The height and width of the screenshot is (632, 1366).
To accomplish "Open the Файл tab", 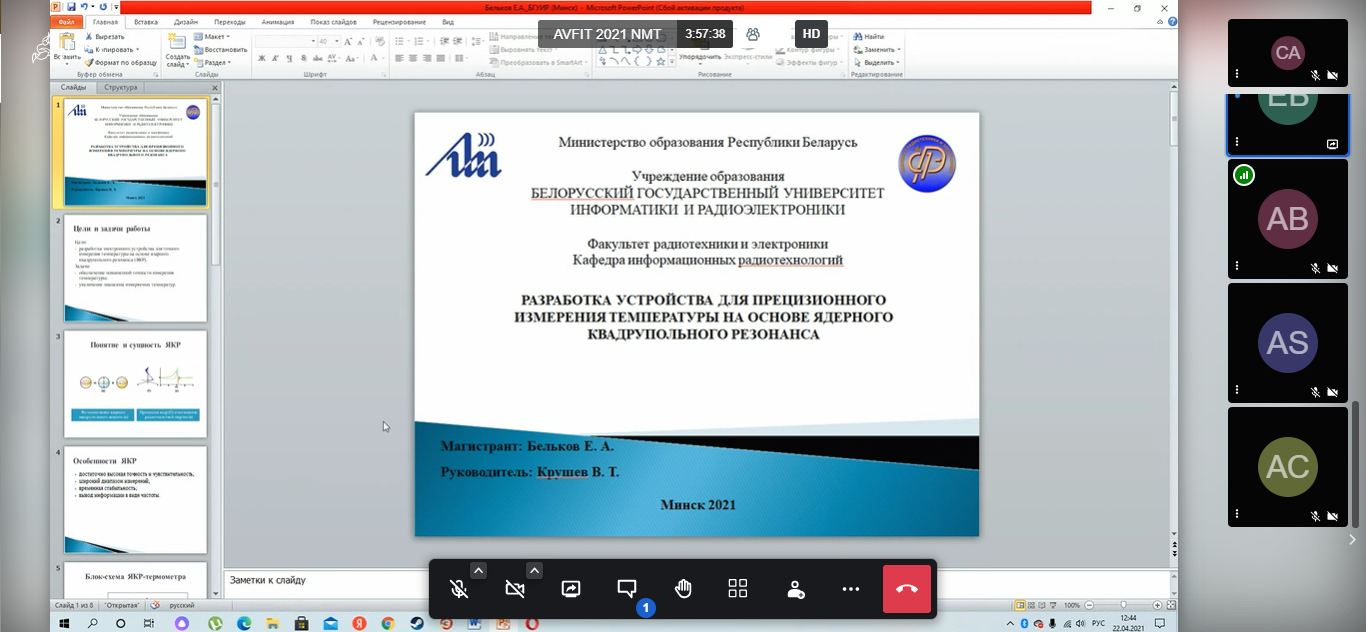I will (67, 21).
